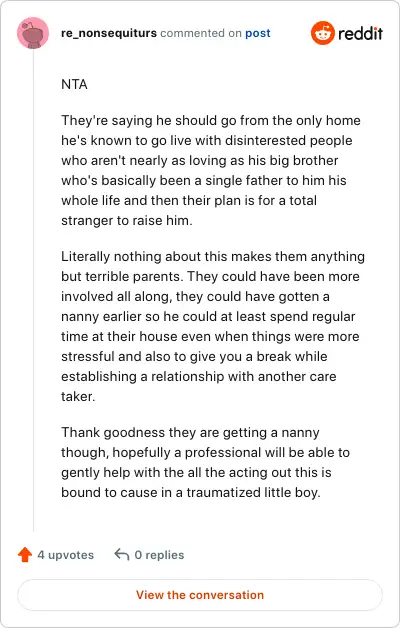Click the word "professional" in the comment
The height and width of the screenshot is (628, 400).
coord(223,453)
